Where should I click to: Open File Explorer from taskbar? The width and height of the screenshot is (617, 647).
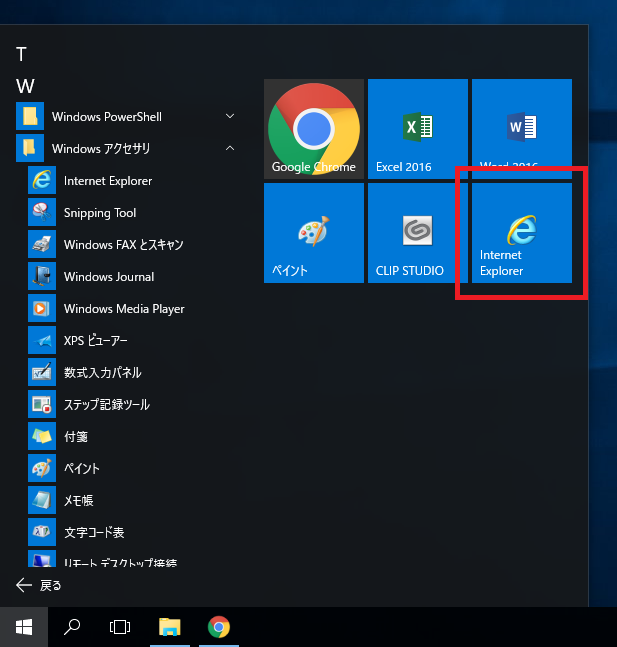pos(170,627)
